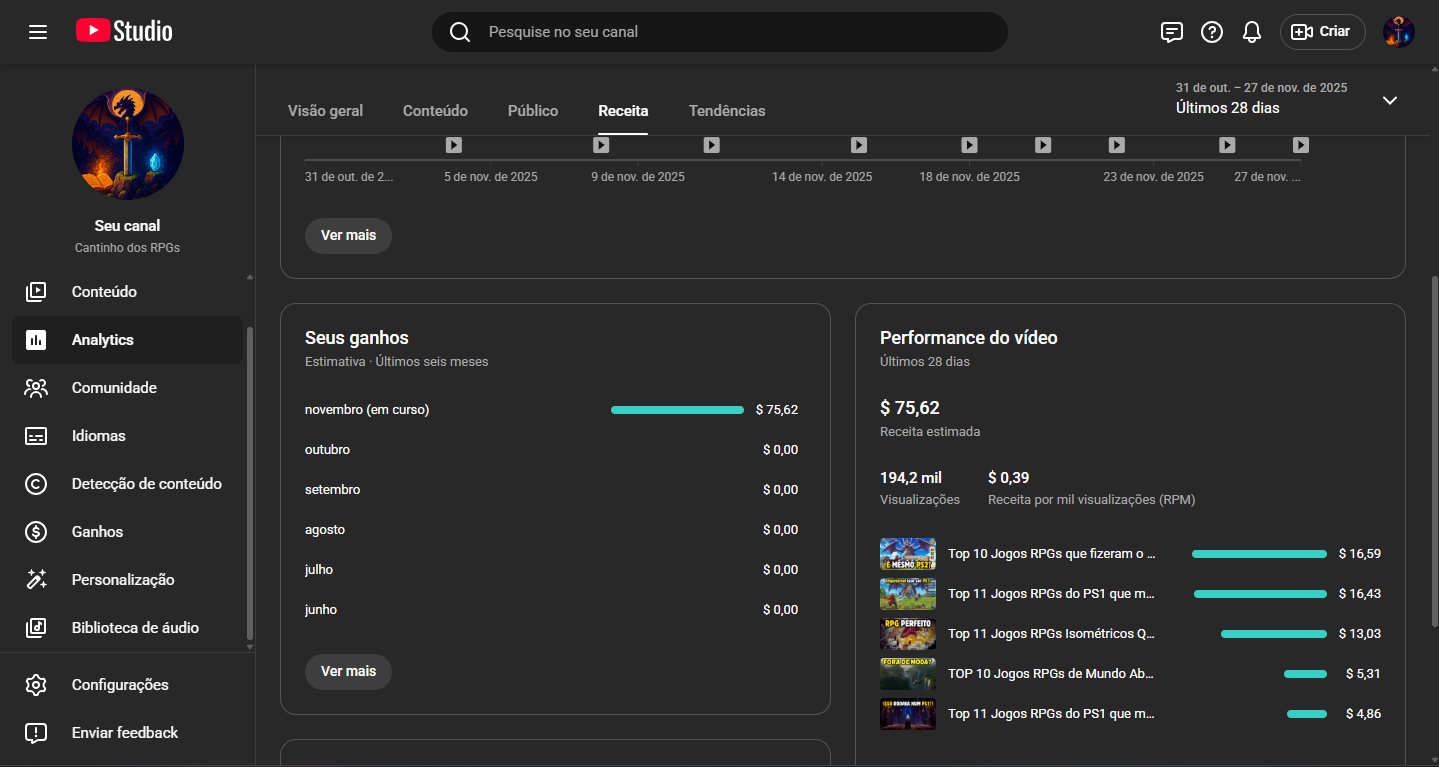Click the novembro earnings progress bar
Viewport: 1439px width, 767px height.
[x=677, y=410]
